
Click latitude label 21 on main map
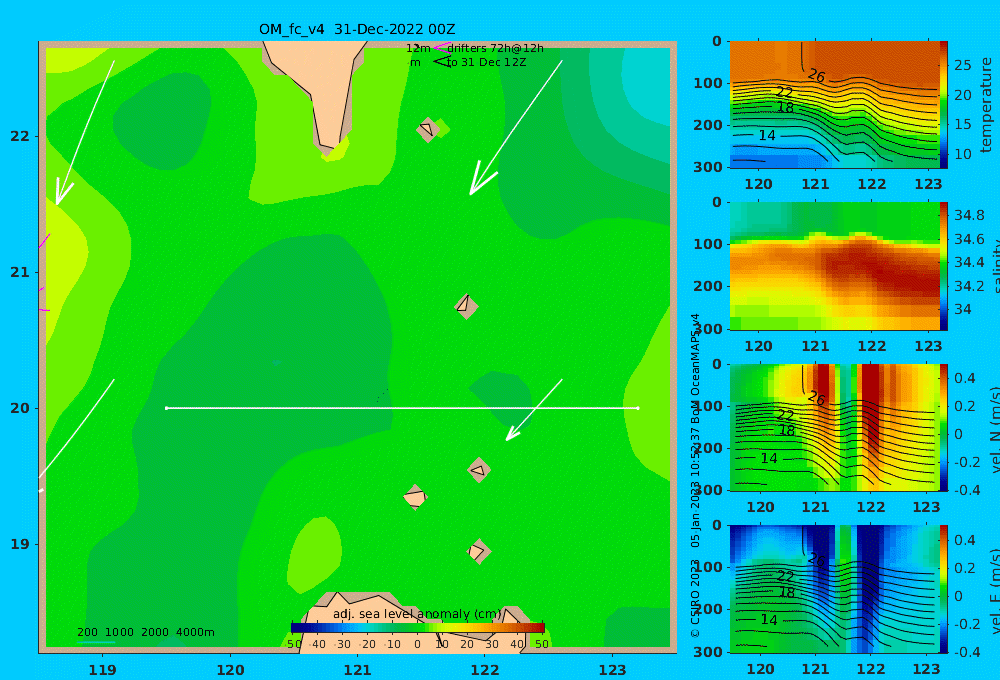pos(20,272)
